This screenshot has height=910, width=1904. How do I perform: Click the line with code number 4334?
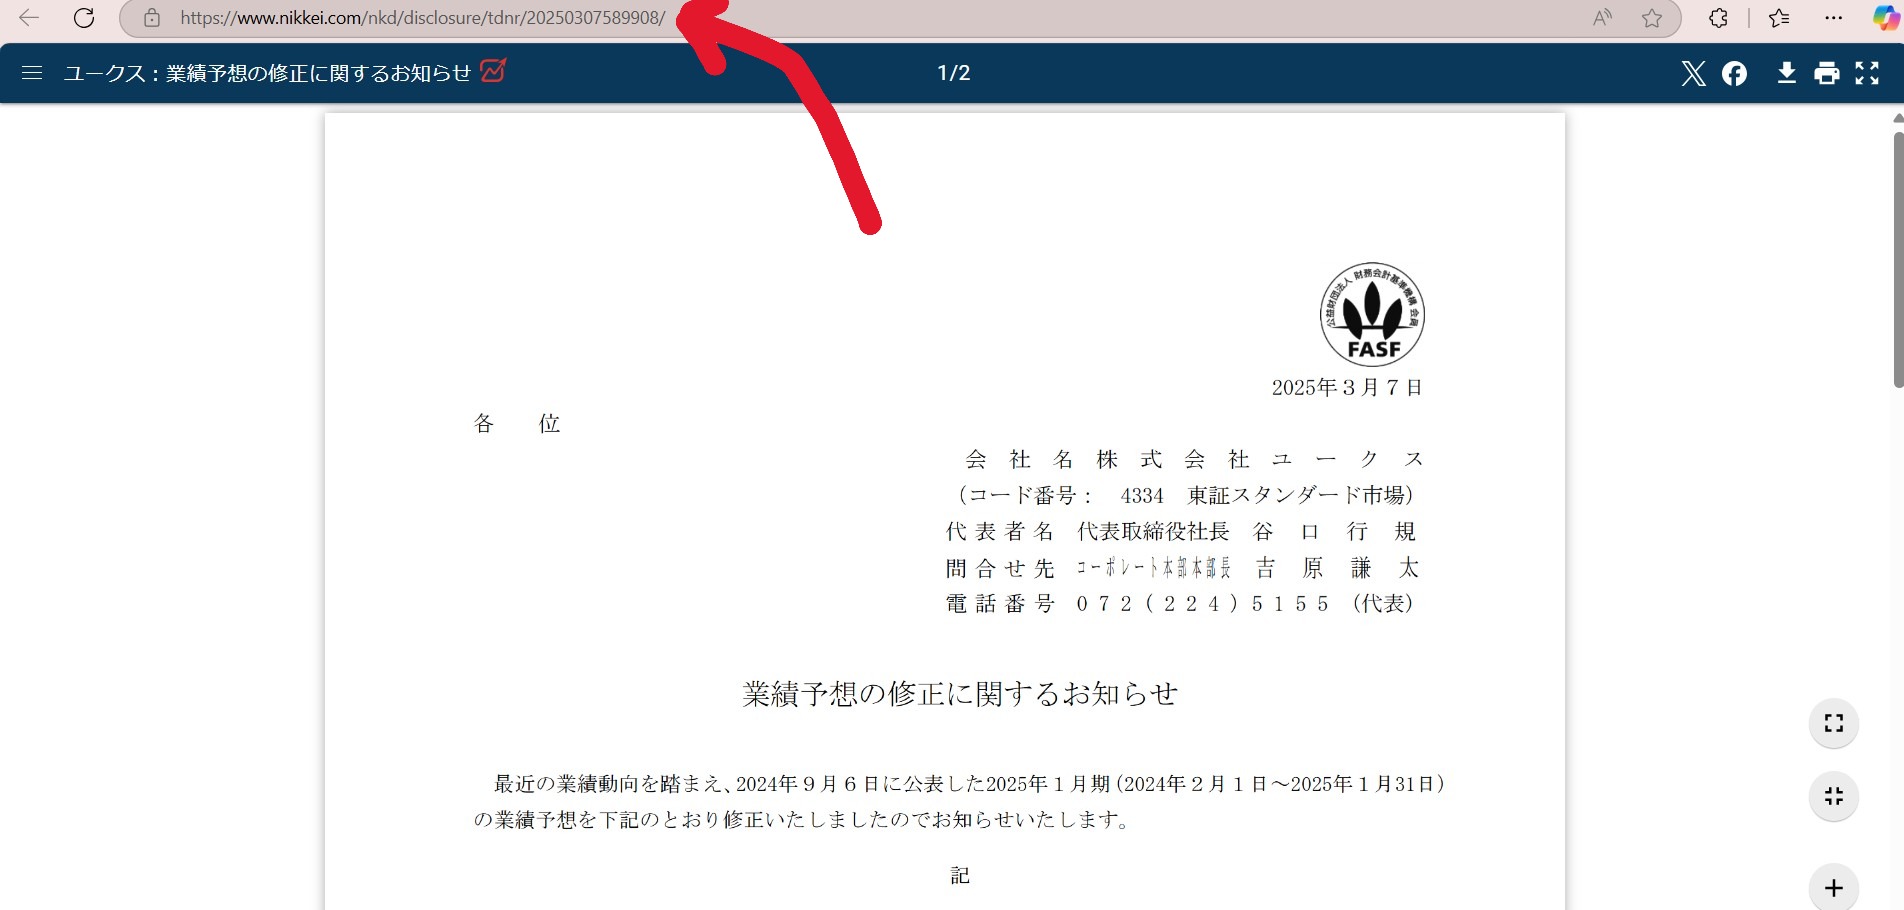coord(1185,496)
